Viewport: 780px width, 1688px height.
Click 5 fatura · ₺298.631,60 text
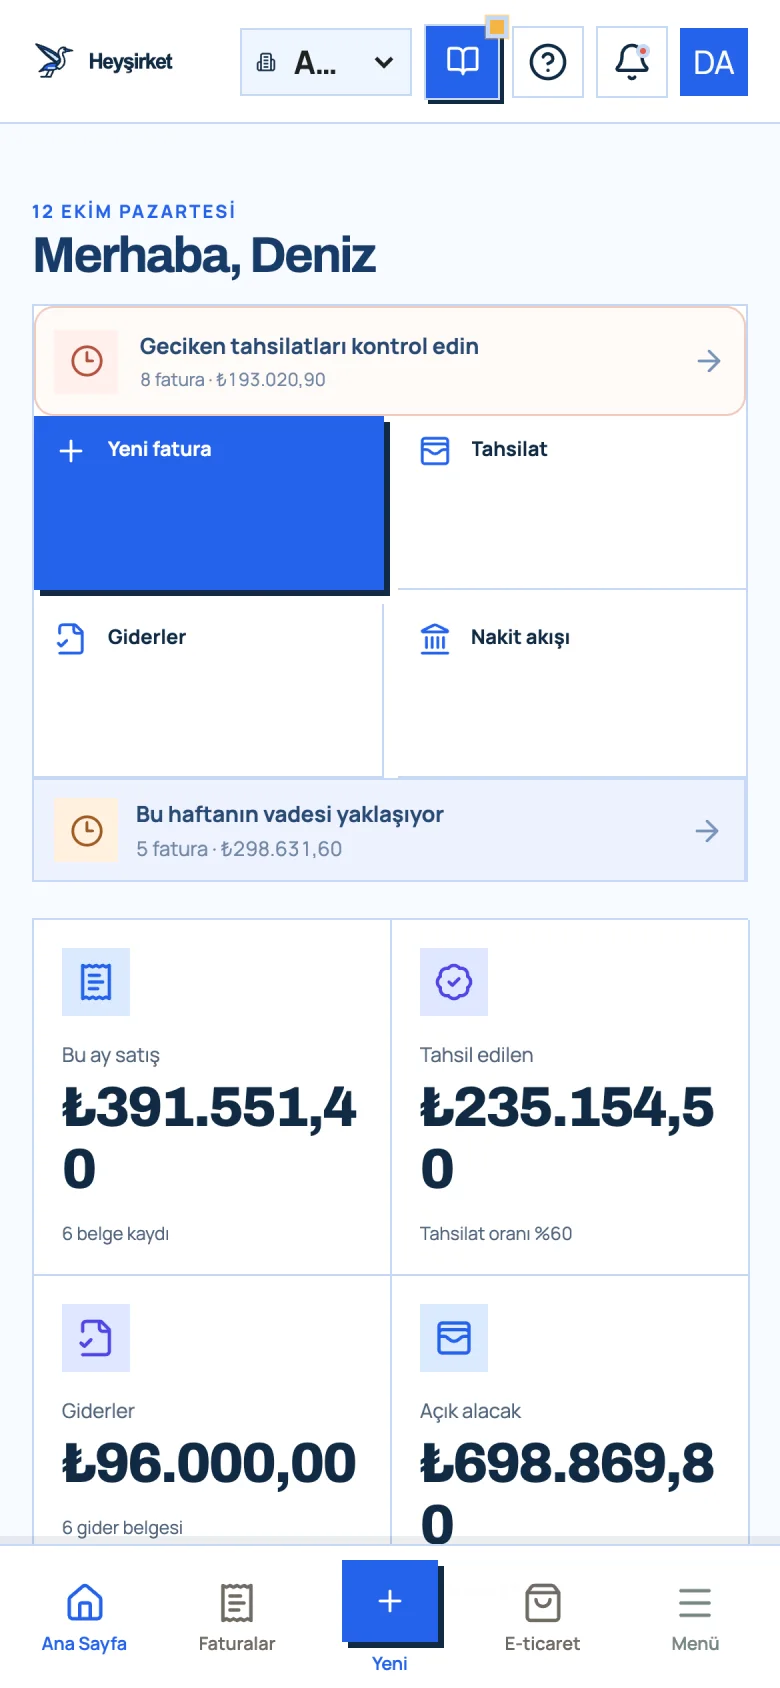pos(239,849)
